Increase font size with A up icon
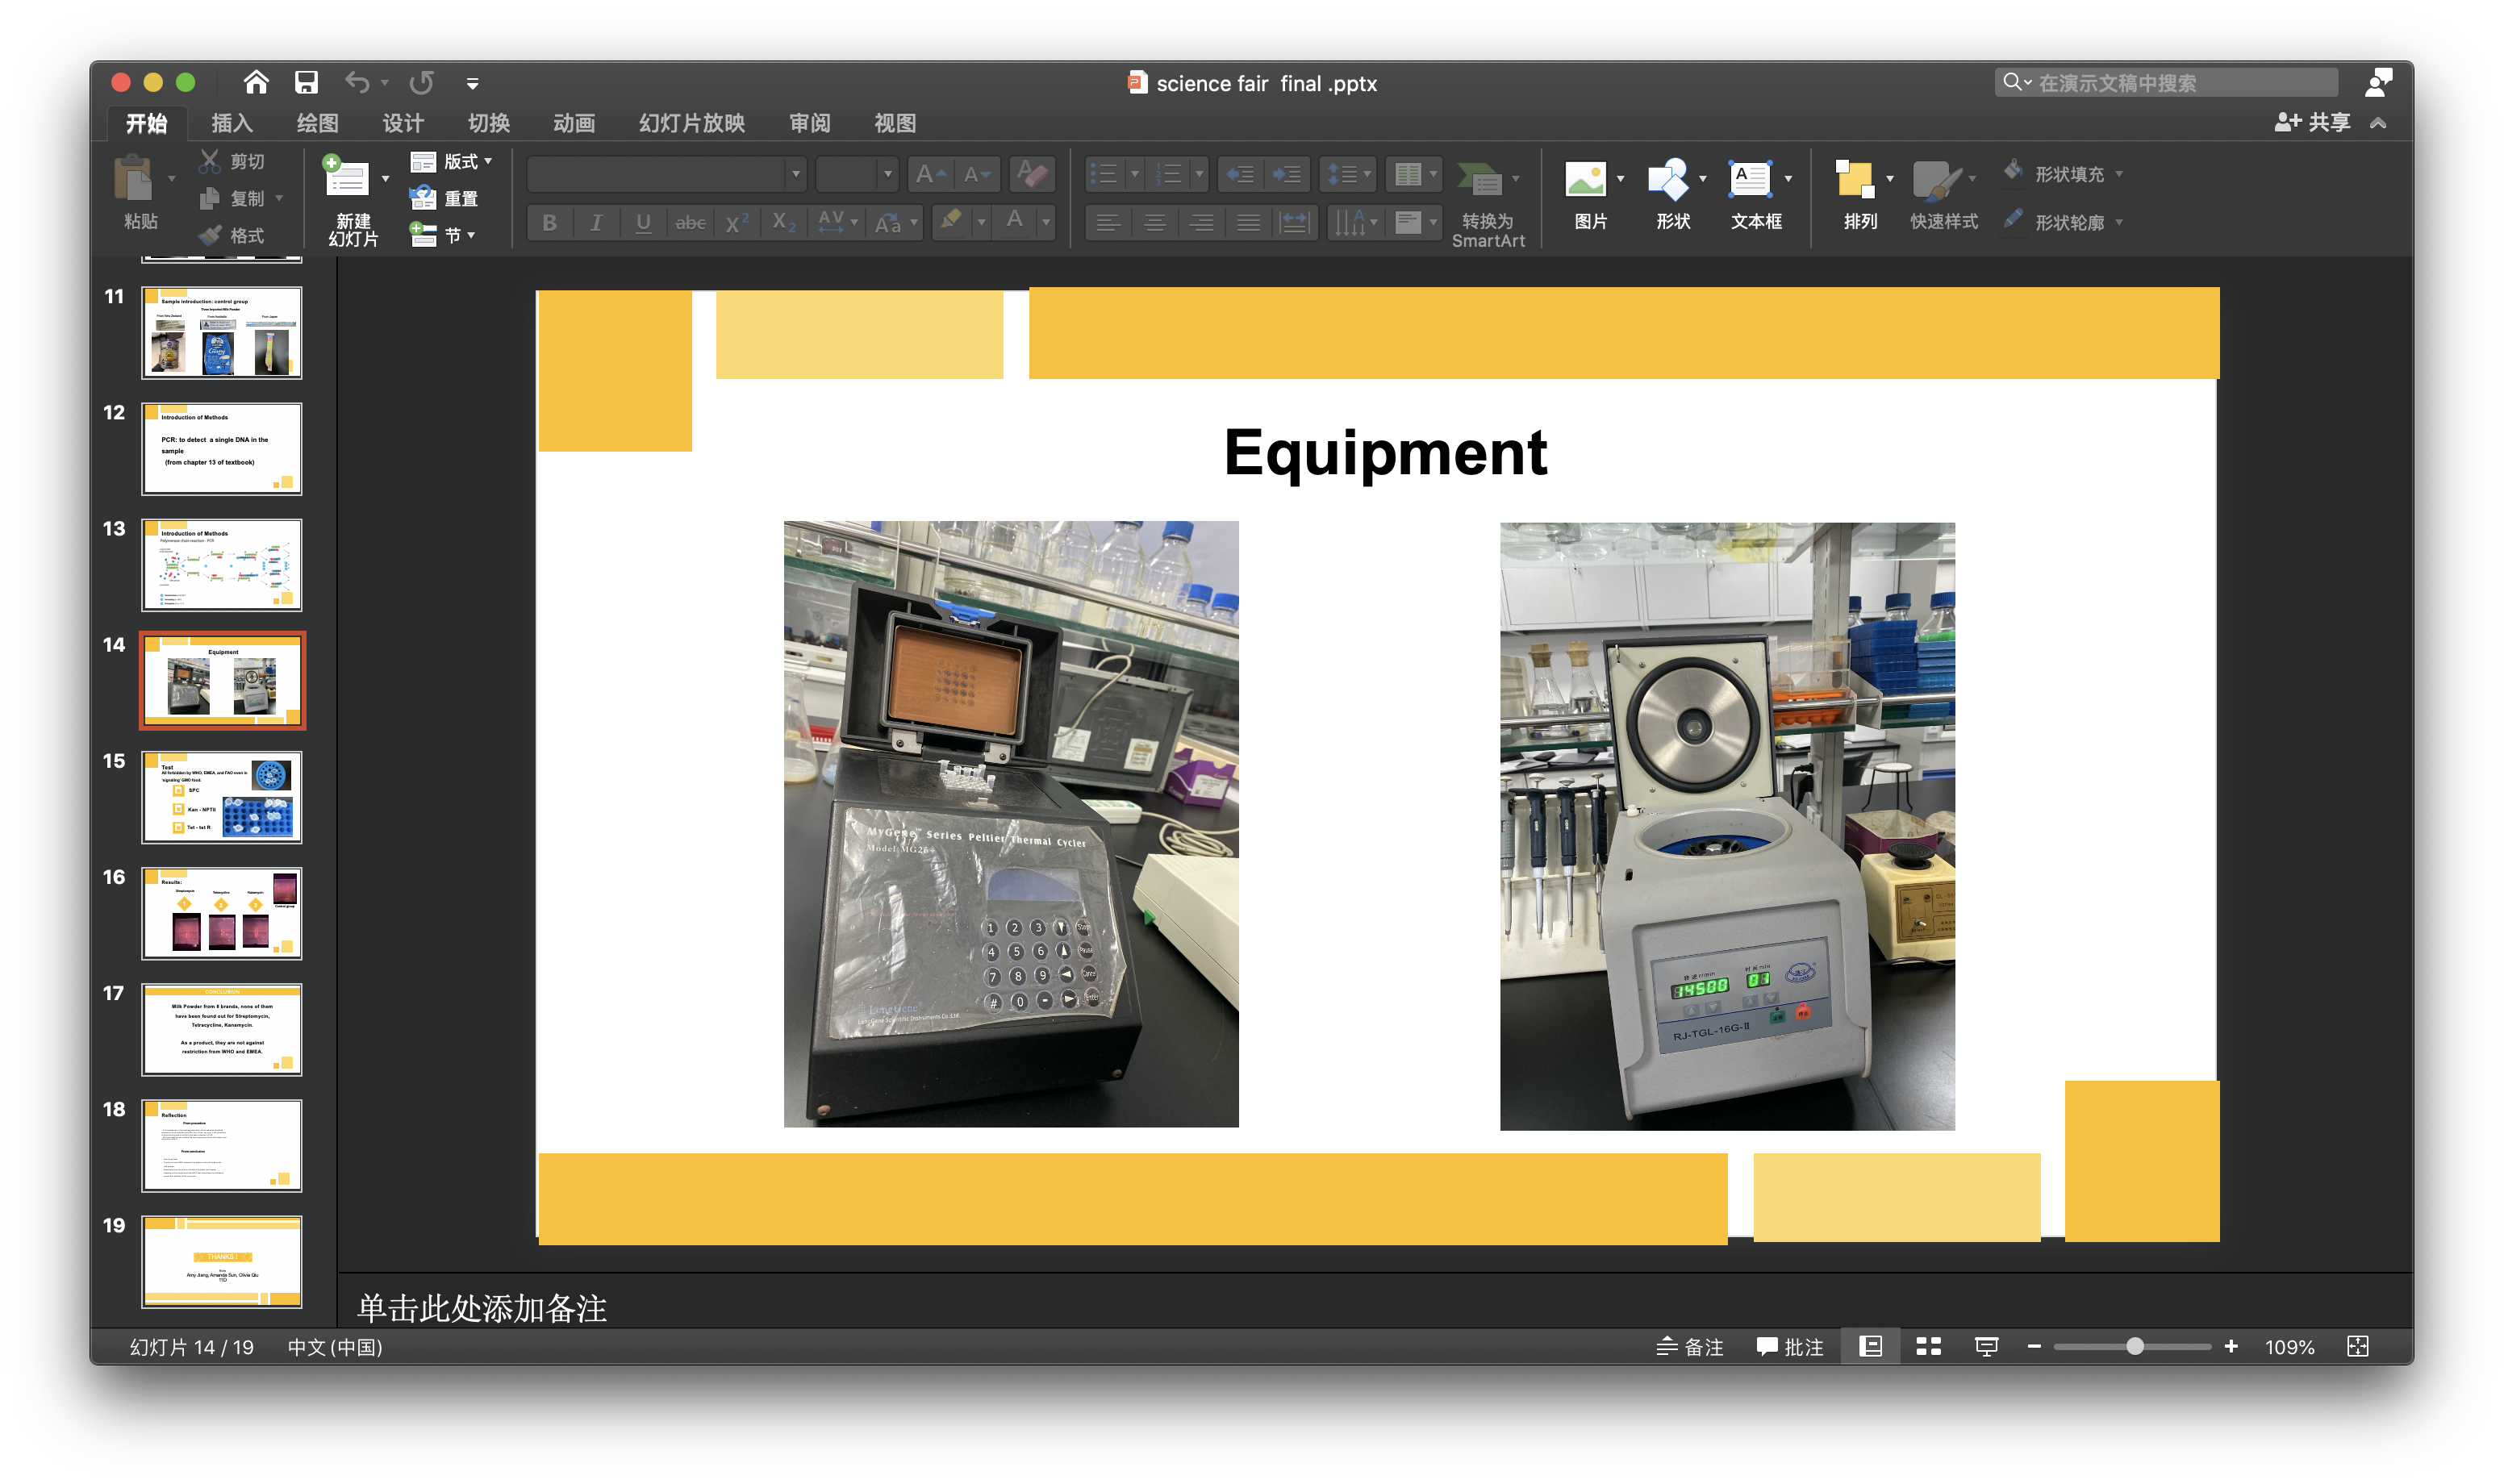Image resolution: width=2504 pixels, height=1484 pixels. point(930,174)
